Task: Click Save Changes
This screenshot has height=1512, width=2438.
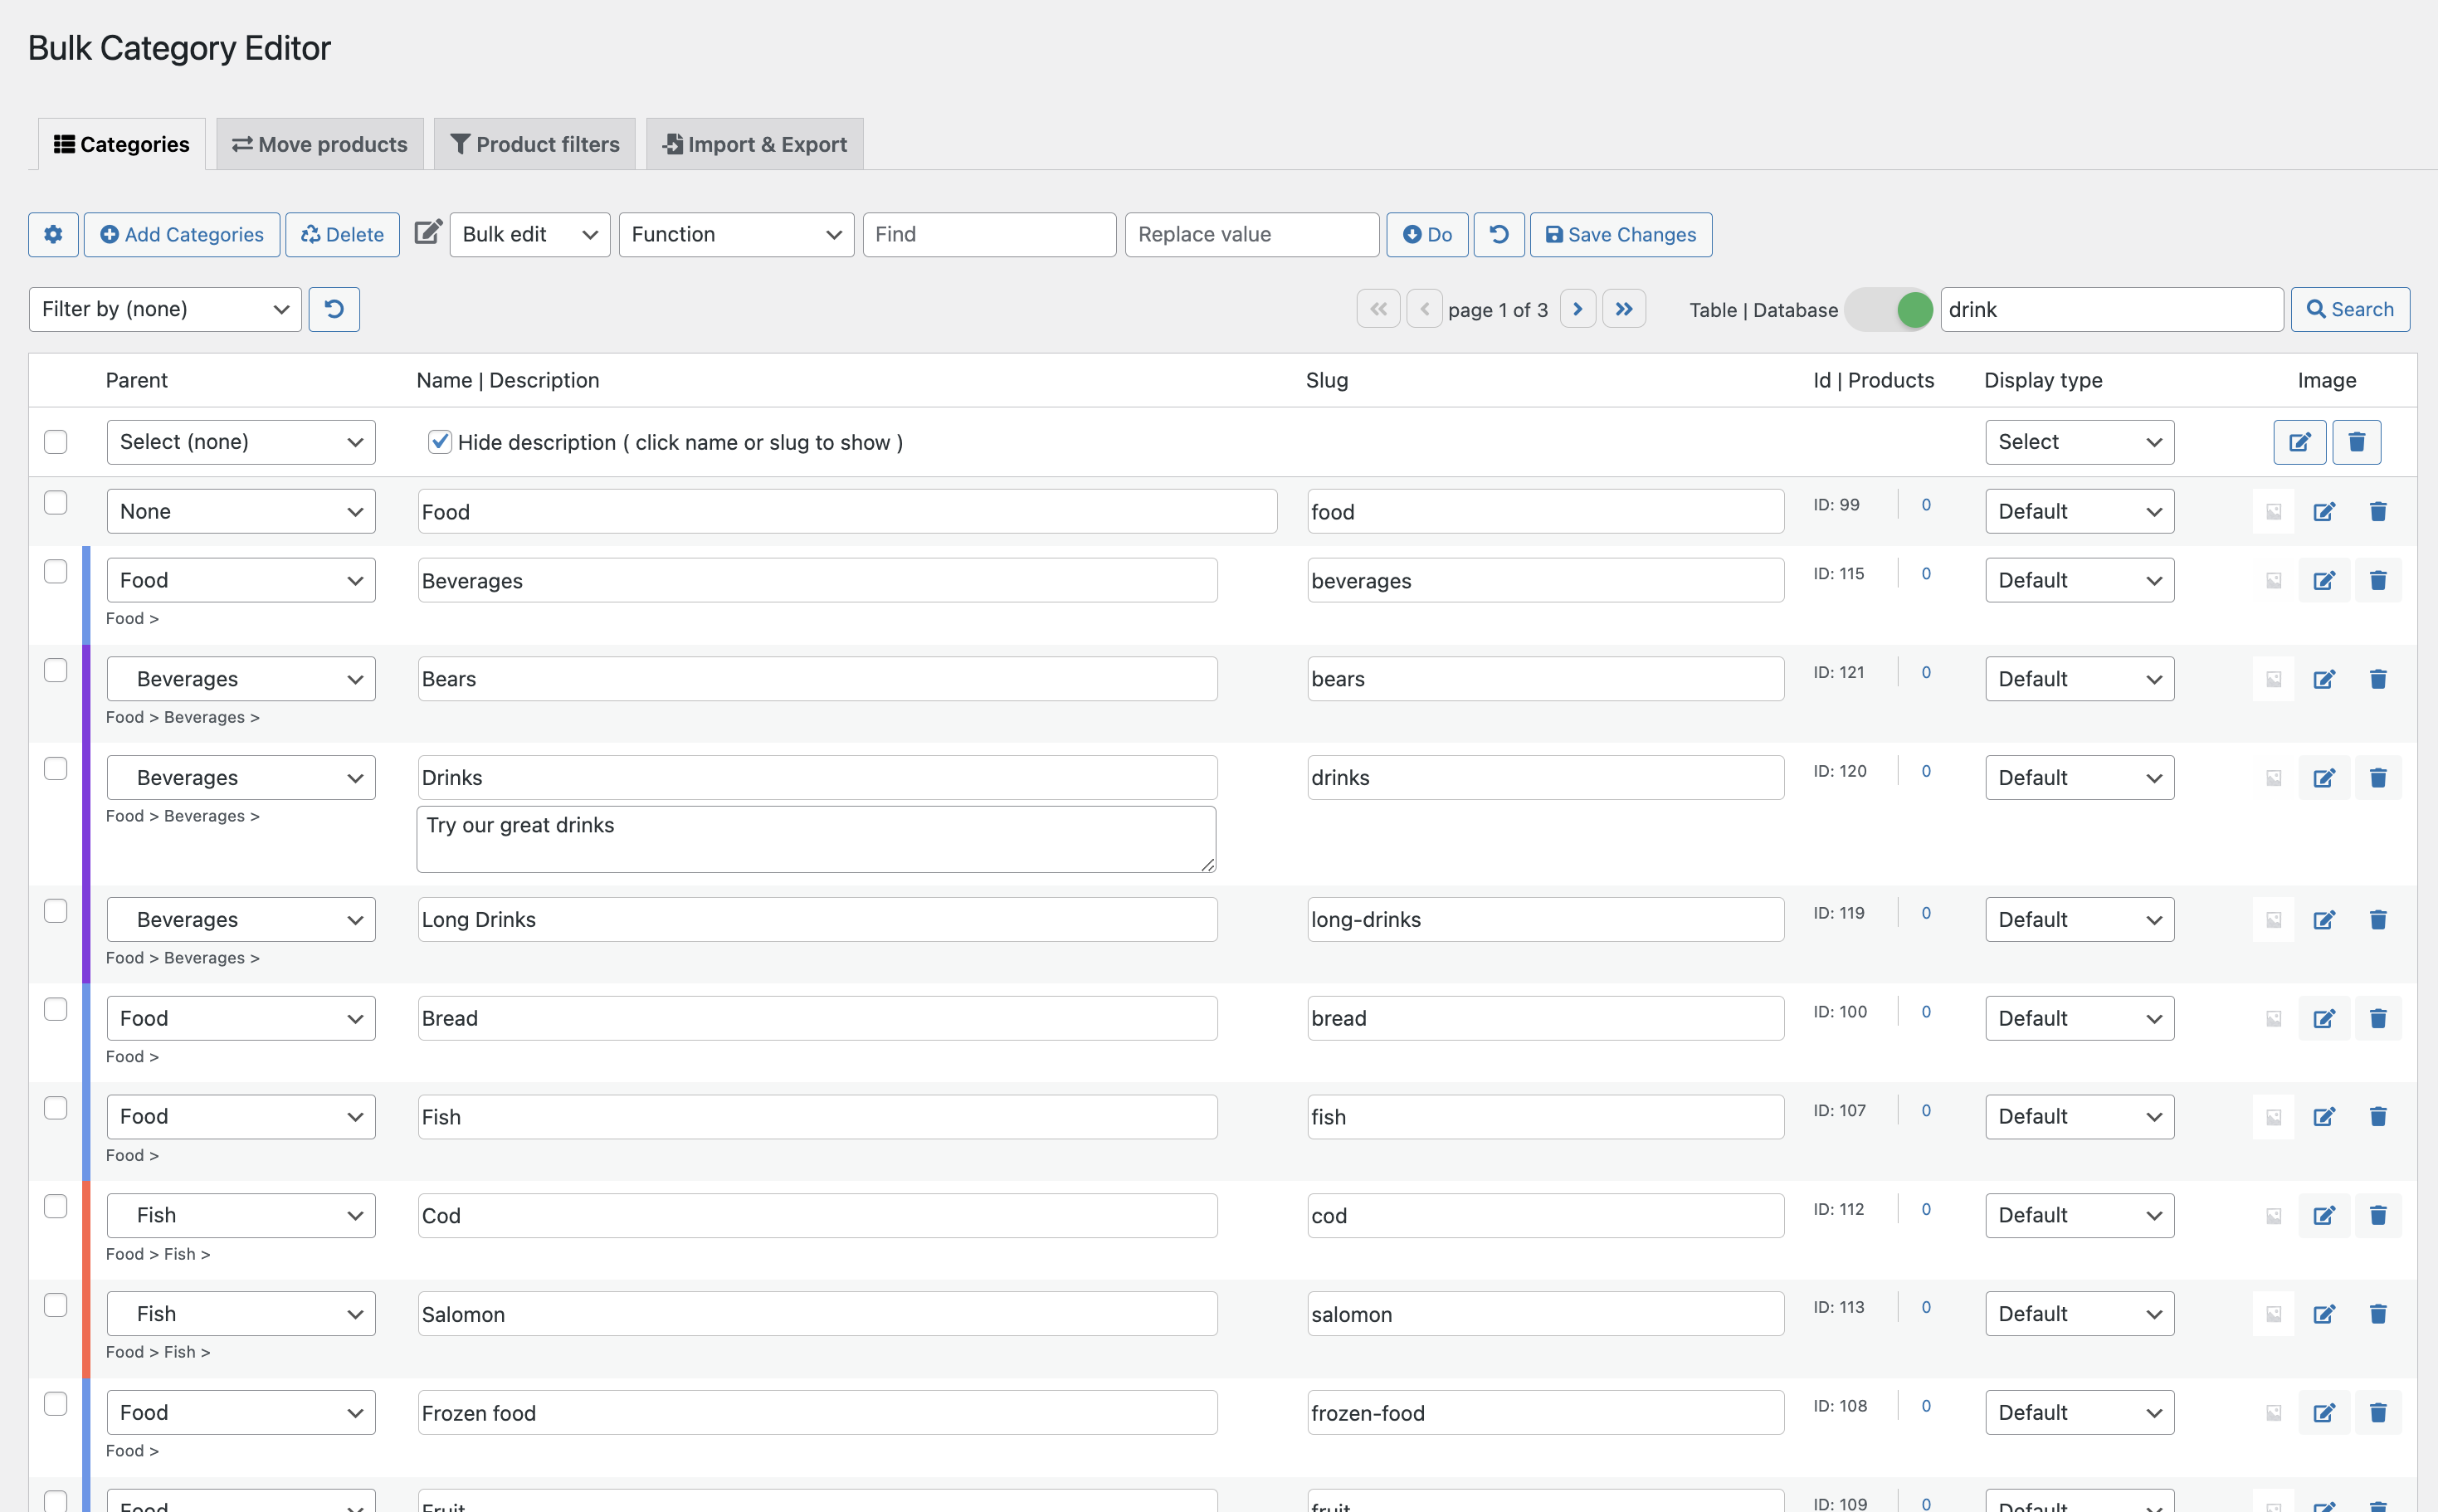Action: [x=1620, y=234]
